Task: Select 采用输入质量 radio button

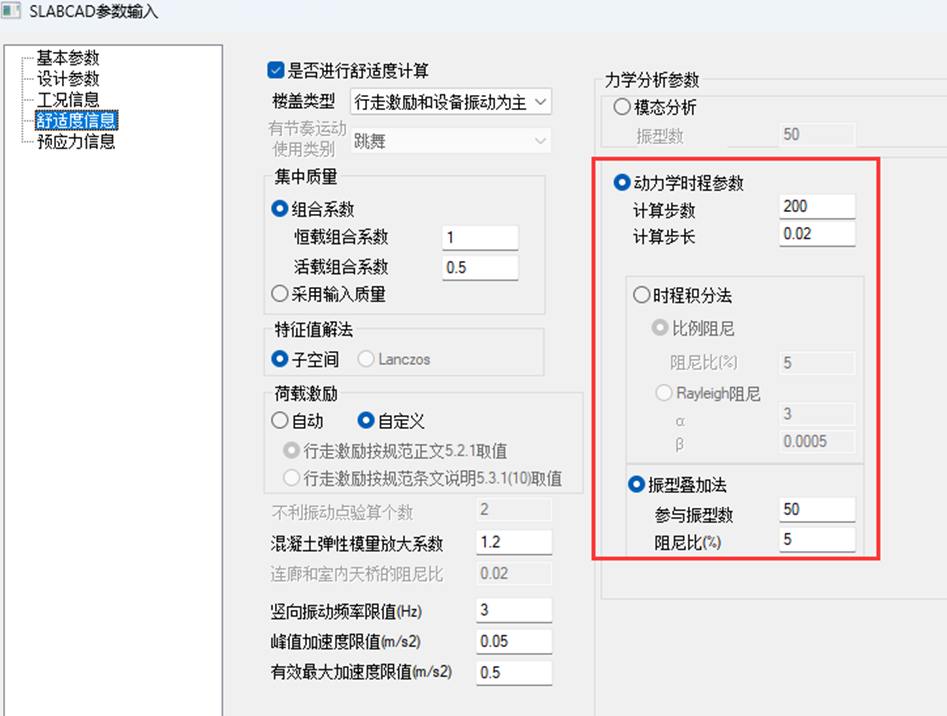Action: point(280,294)
